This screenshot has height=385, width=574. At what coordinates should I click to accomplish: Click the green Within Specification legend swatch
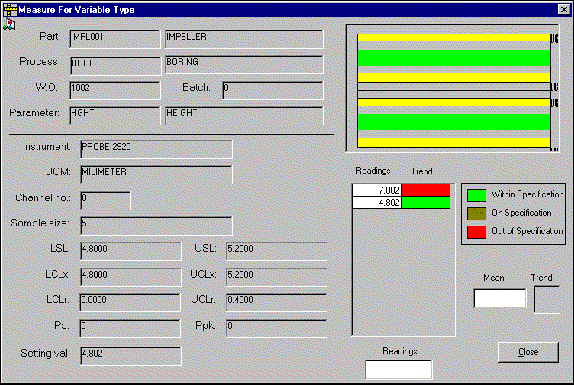click(477, 195)
